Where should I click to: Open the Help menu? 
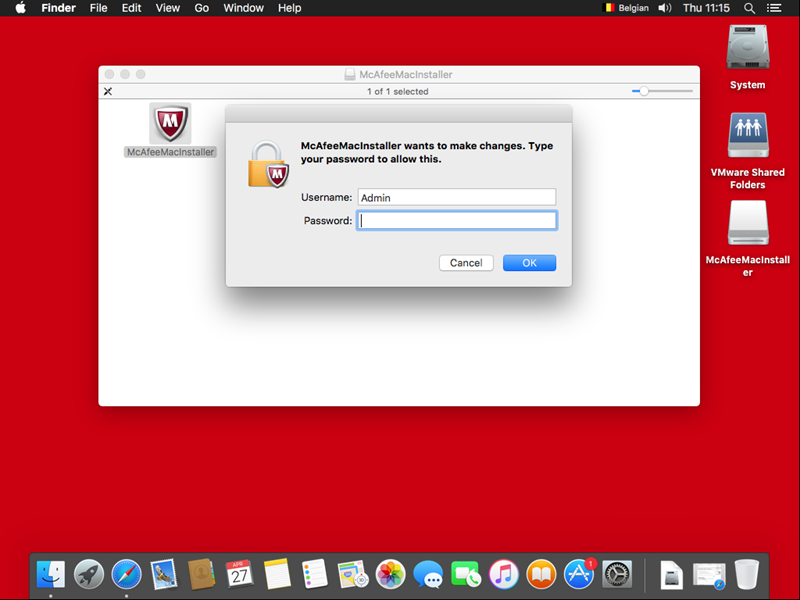coord(289,8)
